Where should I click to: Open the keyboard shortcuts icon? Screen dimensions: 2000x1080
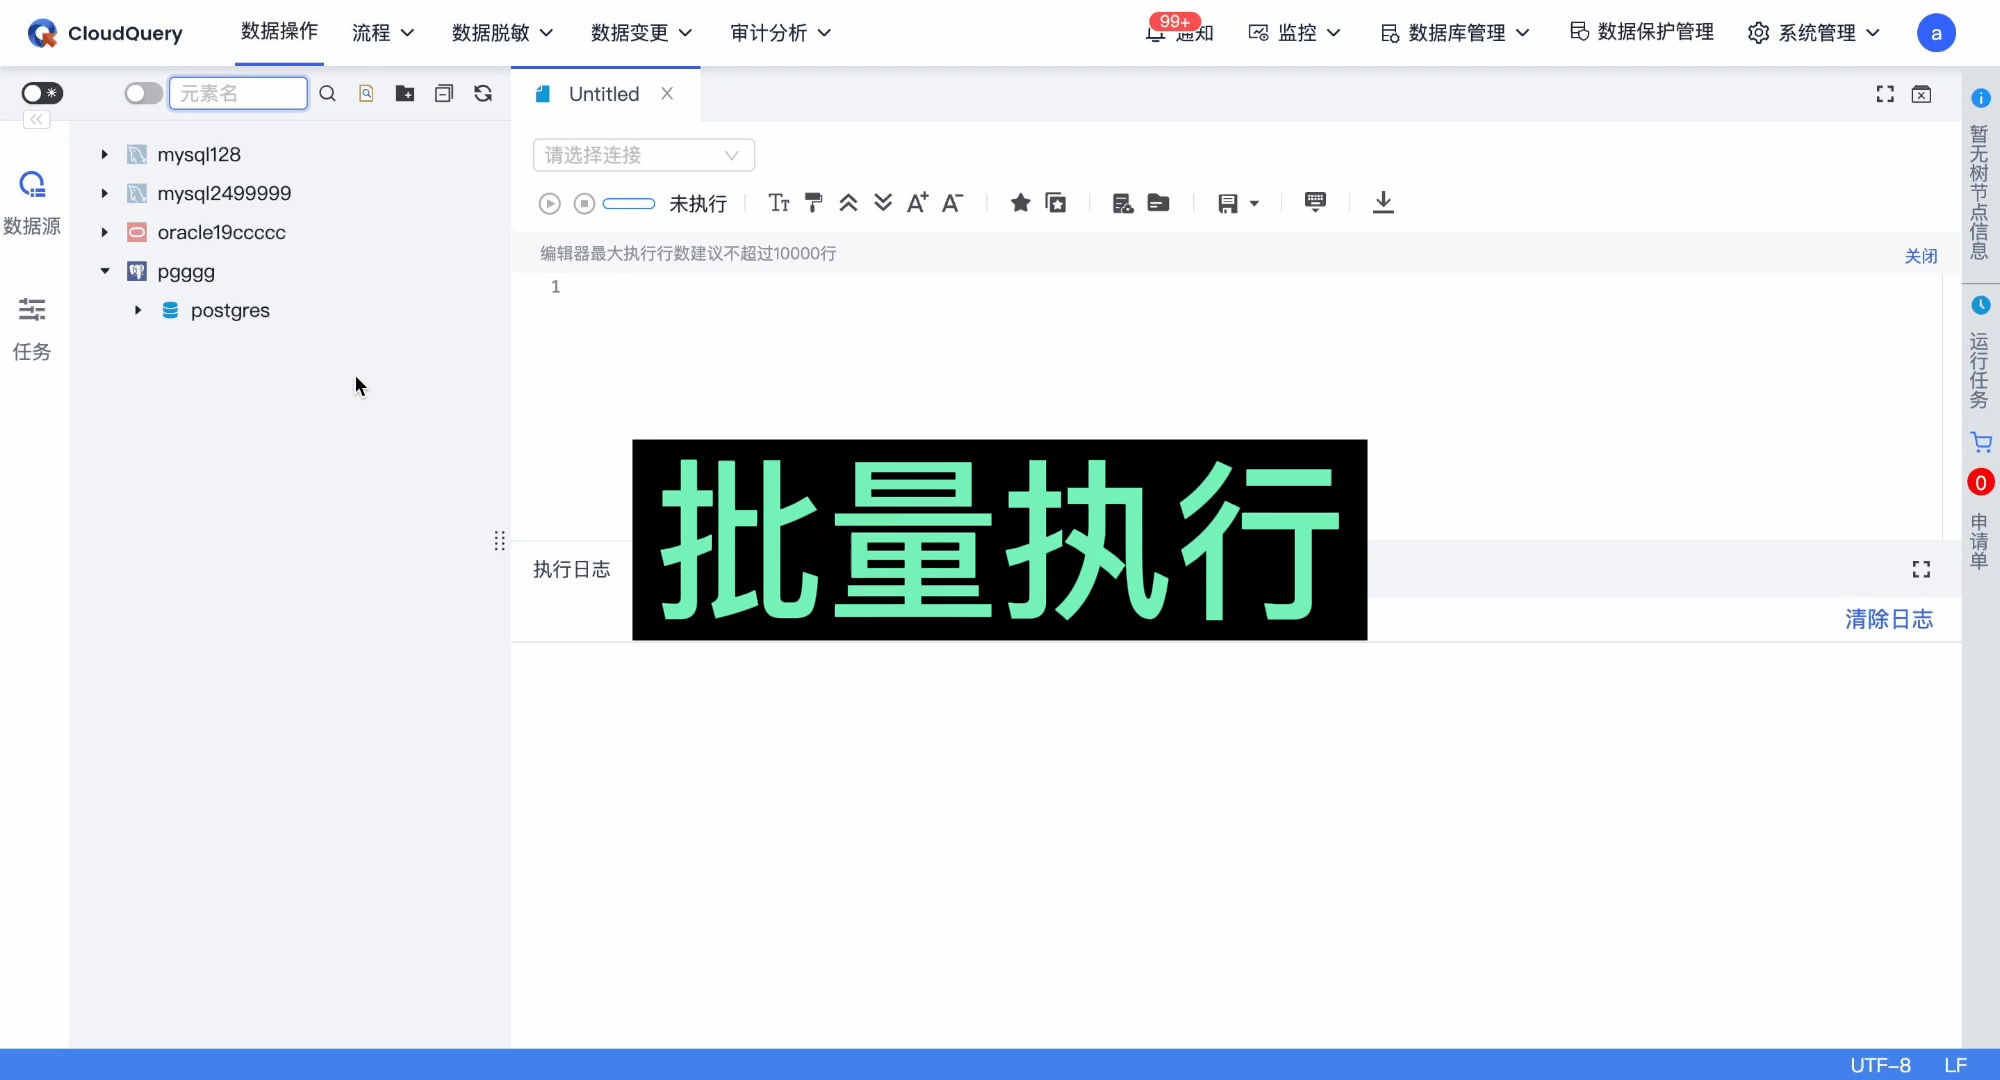[1314, 202]
